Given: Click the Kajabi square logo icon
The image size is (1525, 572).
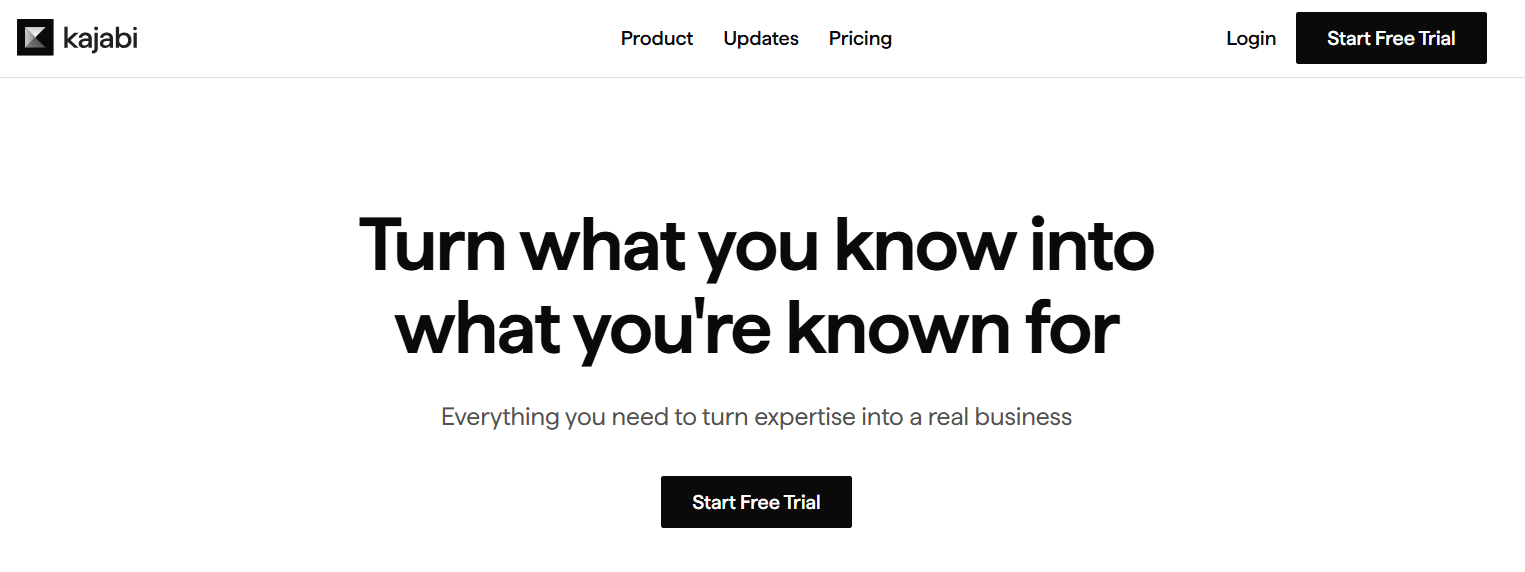Looking at the screenshot, I should (x=35, y=39).
